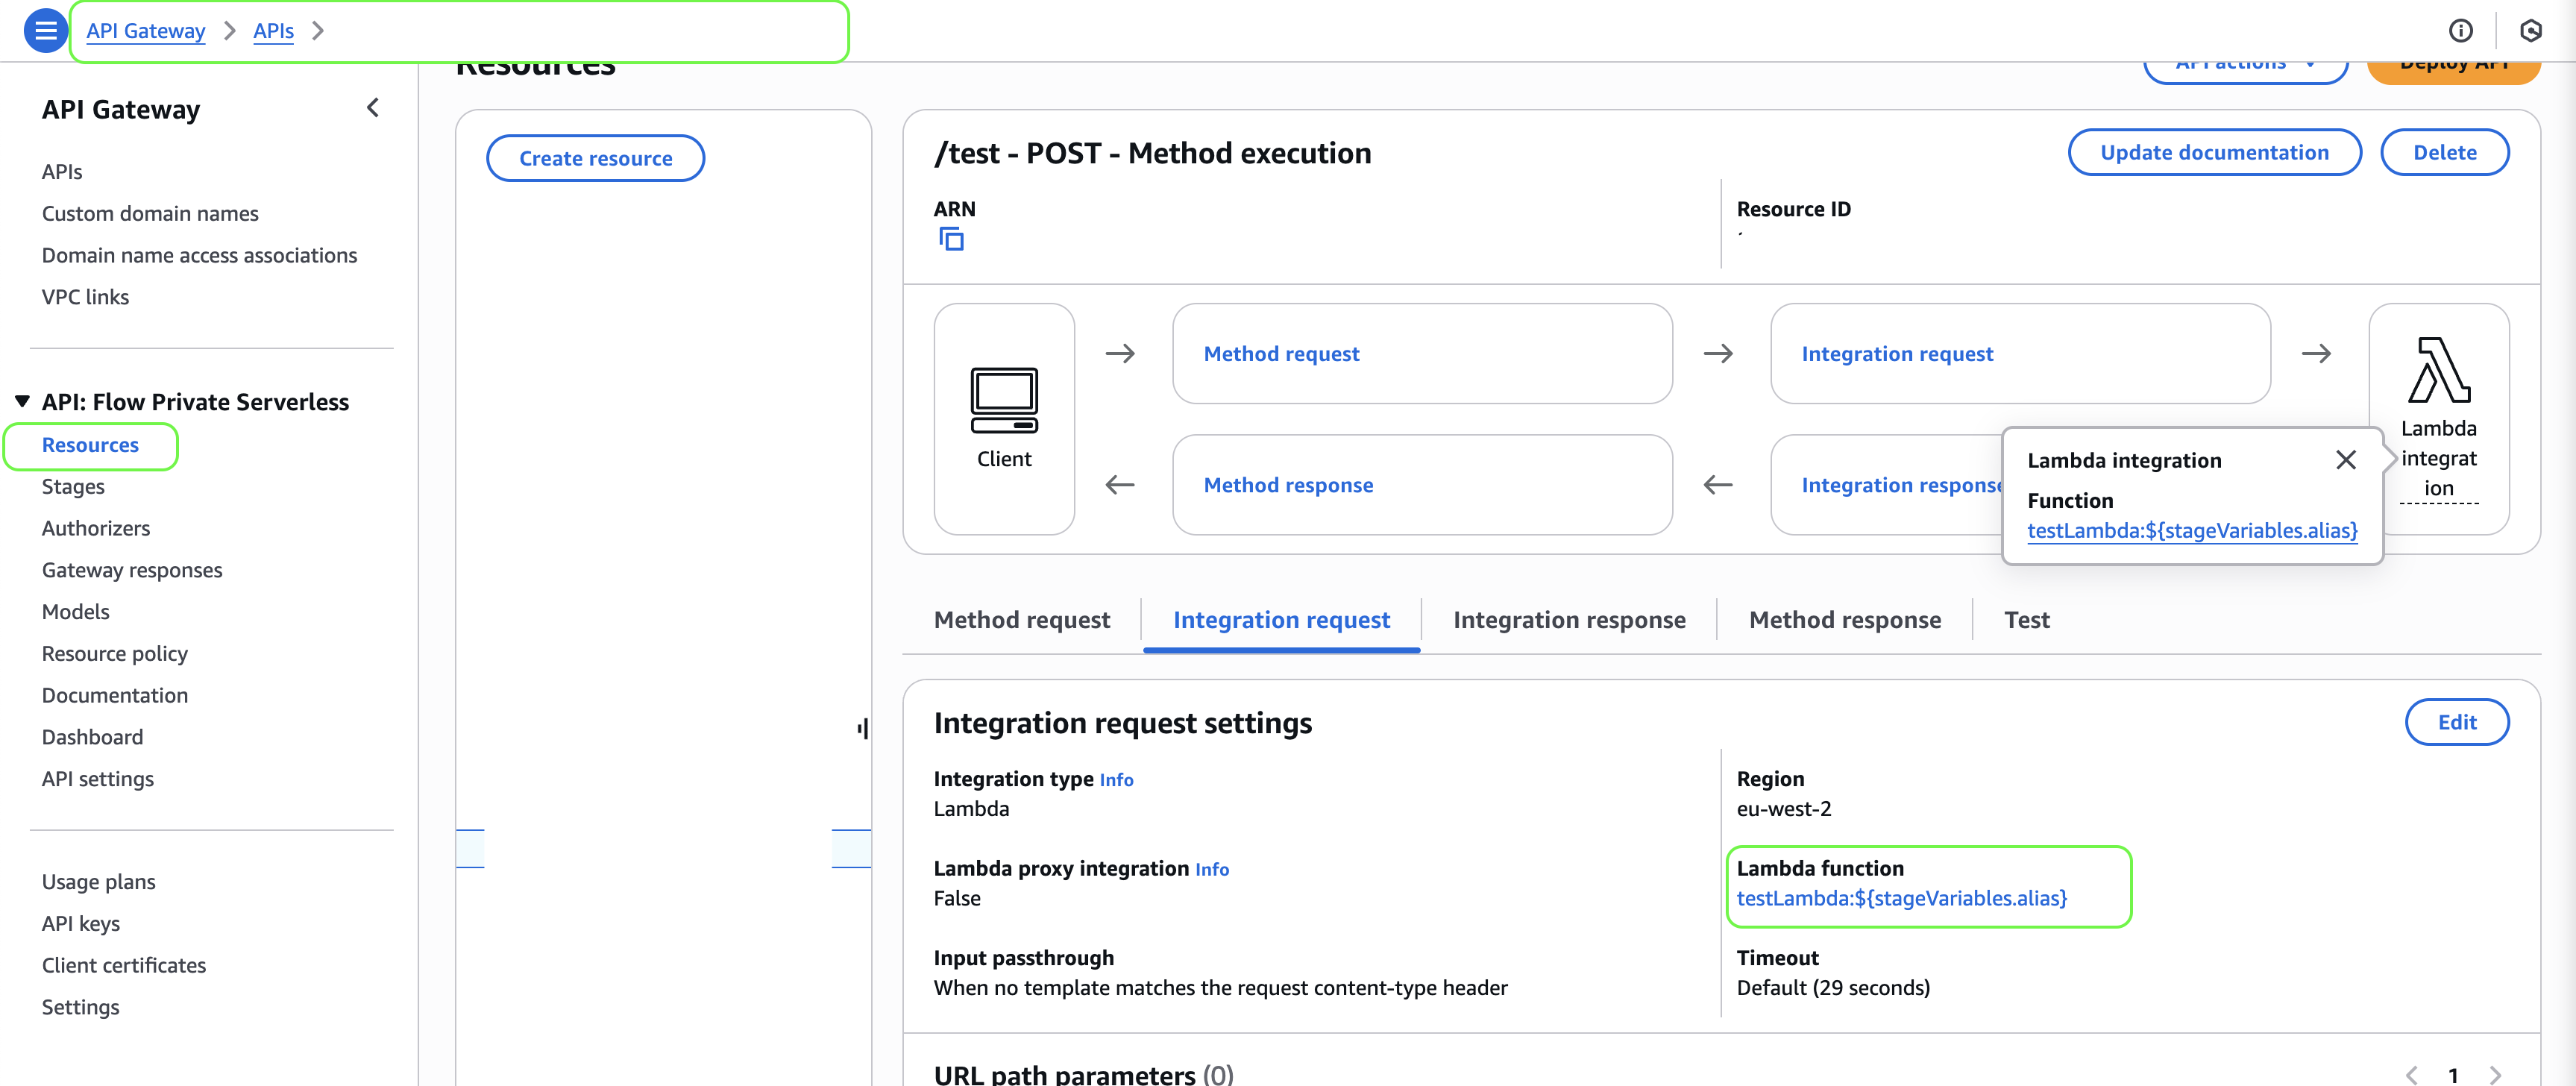The height and width of the screenshot is (1086, 2576).
Task: Open the Test tab
Action: (x=2026, y=620)
